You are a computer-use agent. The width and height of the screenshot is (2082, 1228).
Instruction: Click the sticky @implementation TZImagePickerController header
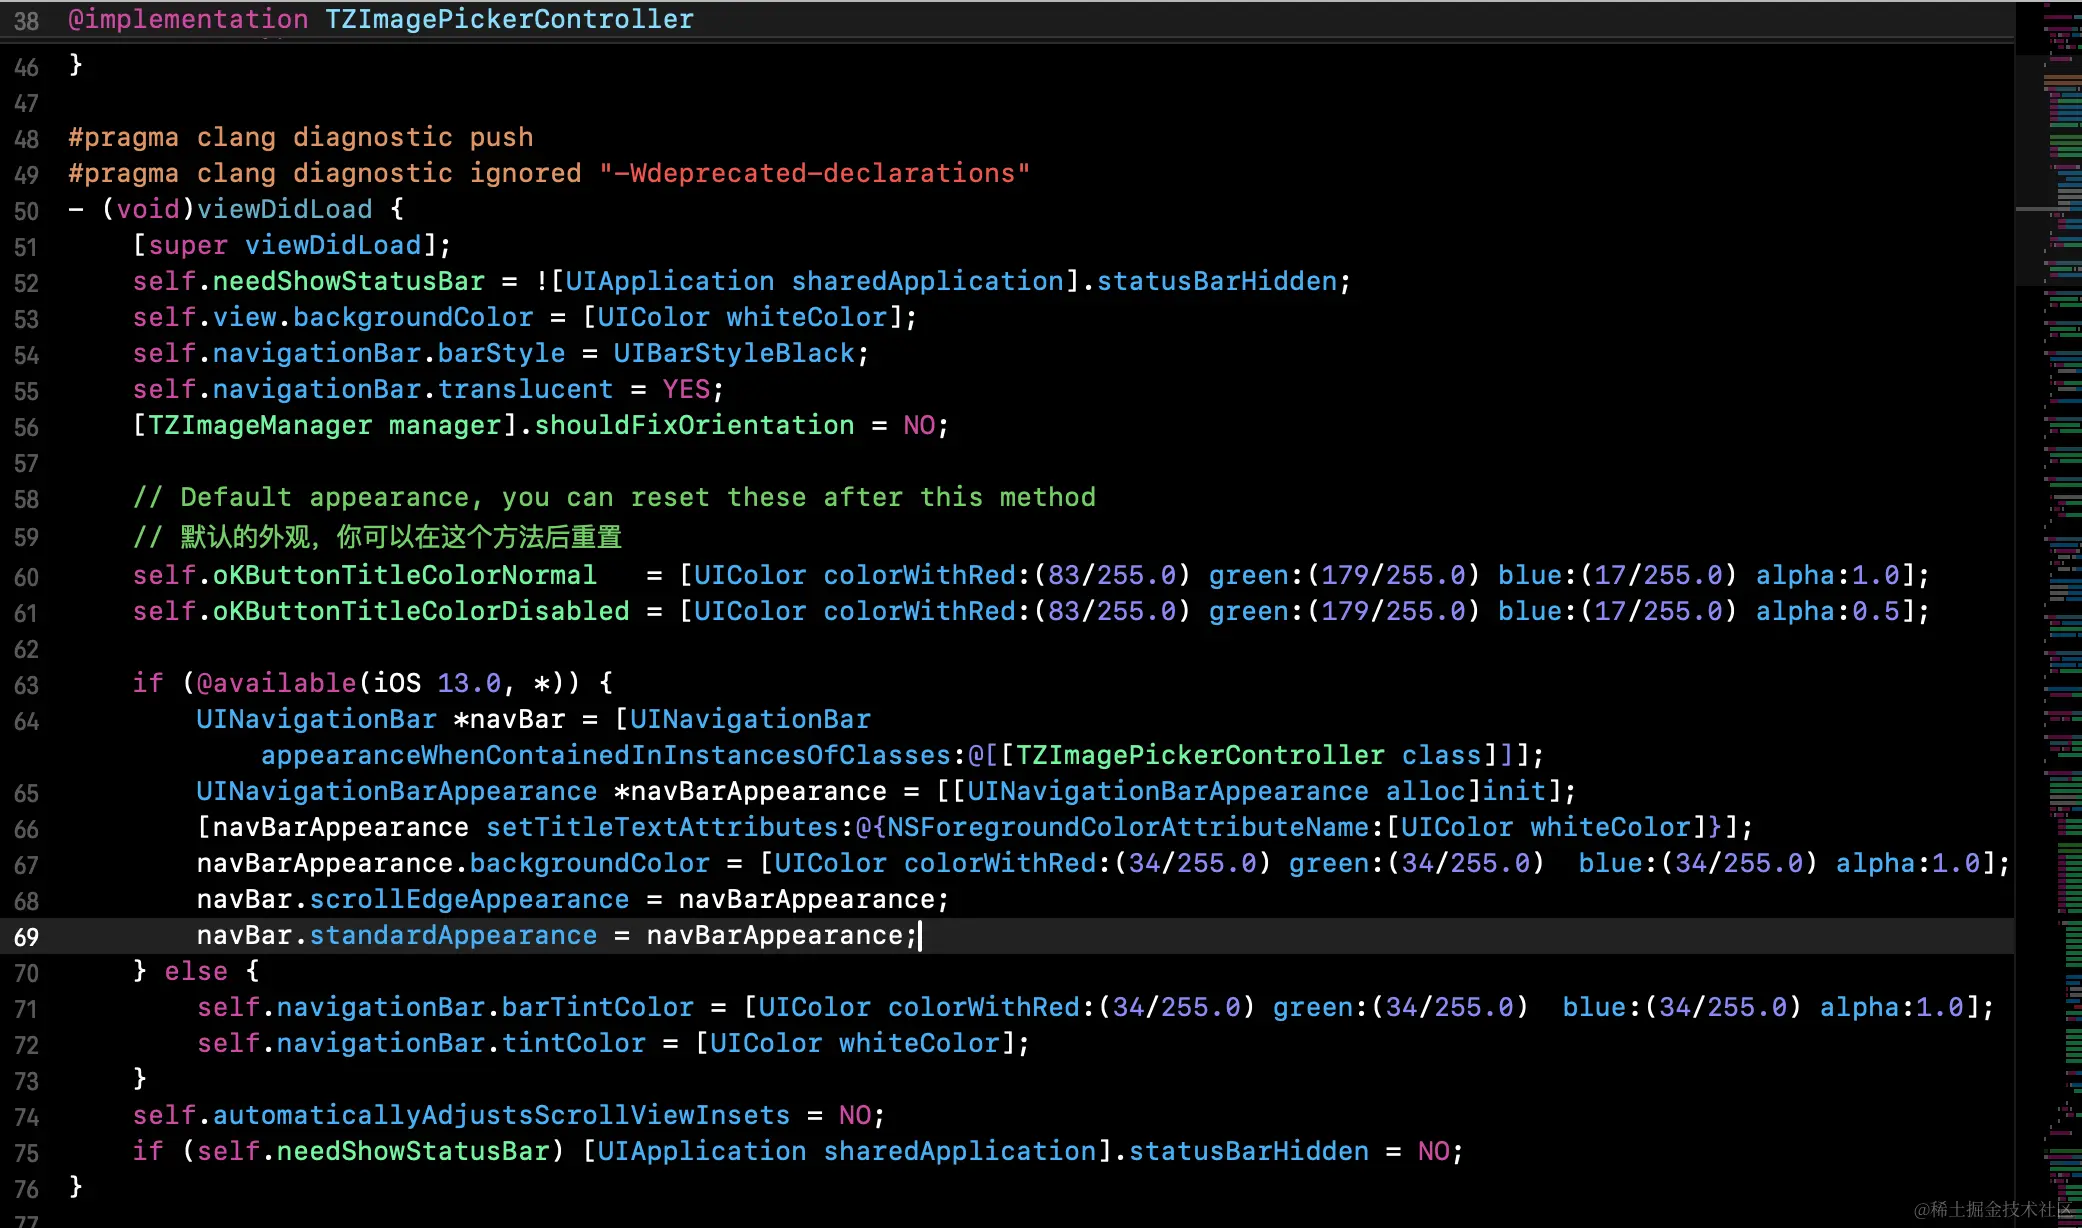coord(380,19)
